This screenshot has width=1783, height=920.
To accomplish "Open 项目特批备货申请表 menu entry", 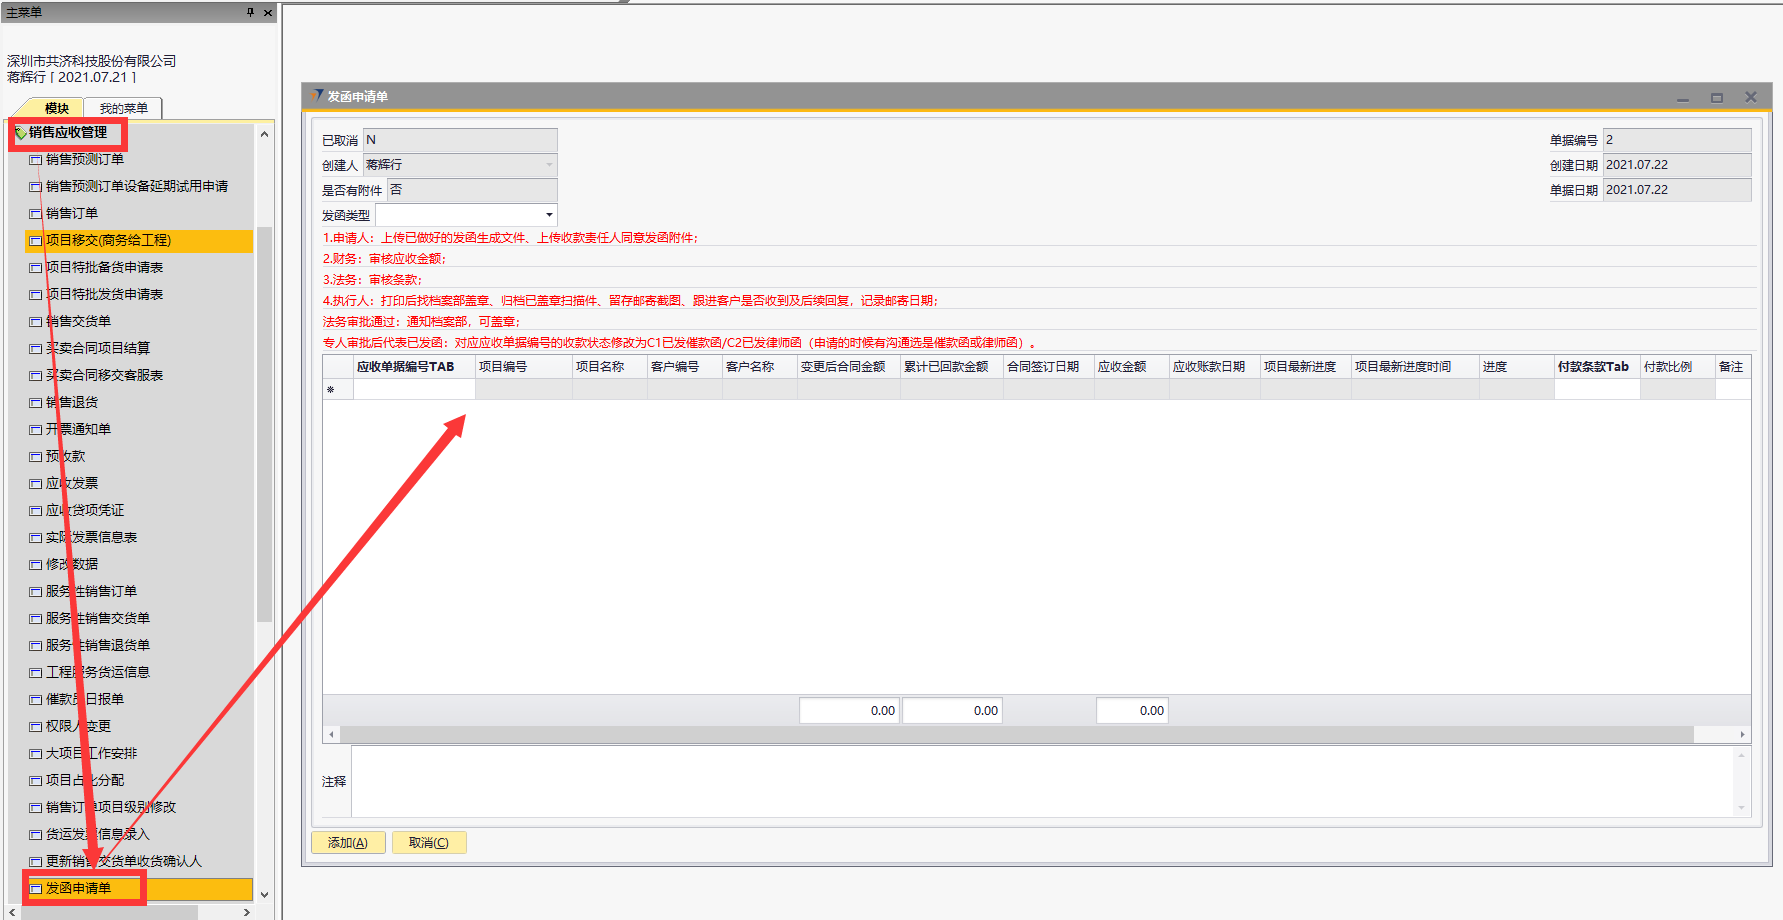I will tap(104, 268).
